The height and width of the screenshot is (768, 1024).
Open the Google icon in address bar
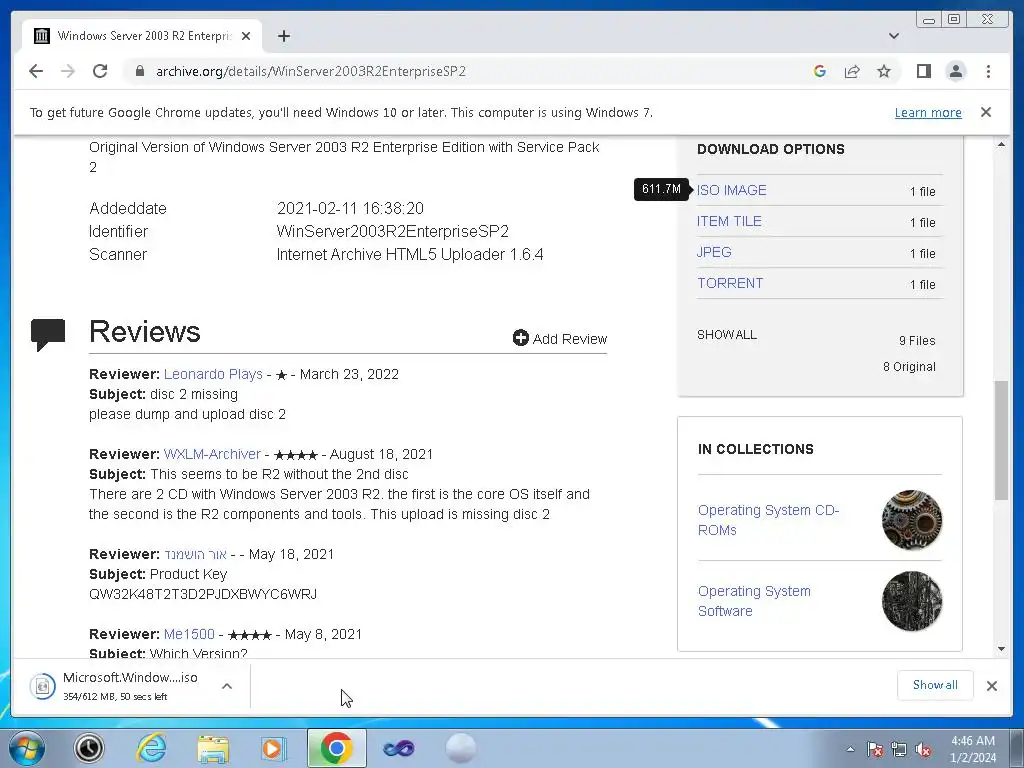pyautogui.click(x=820, y=71)
